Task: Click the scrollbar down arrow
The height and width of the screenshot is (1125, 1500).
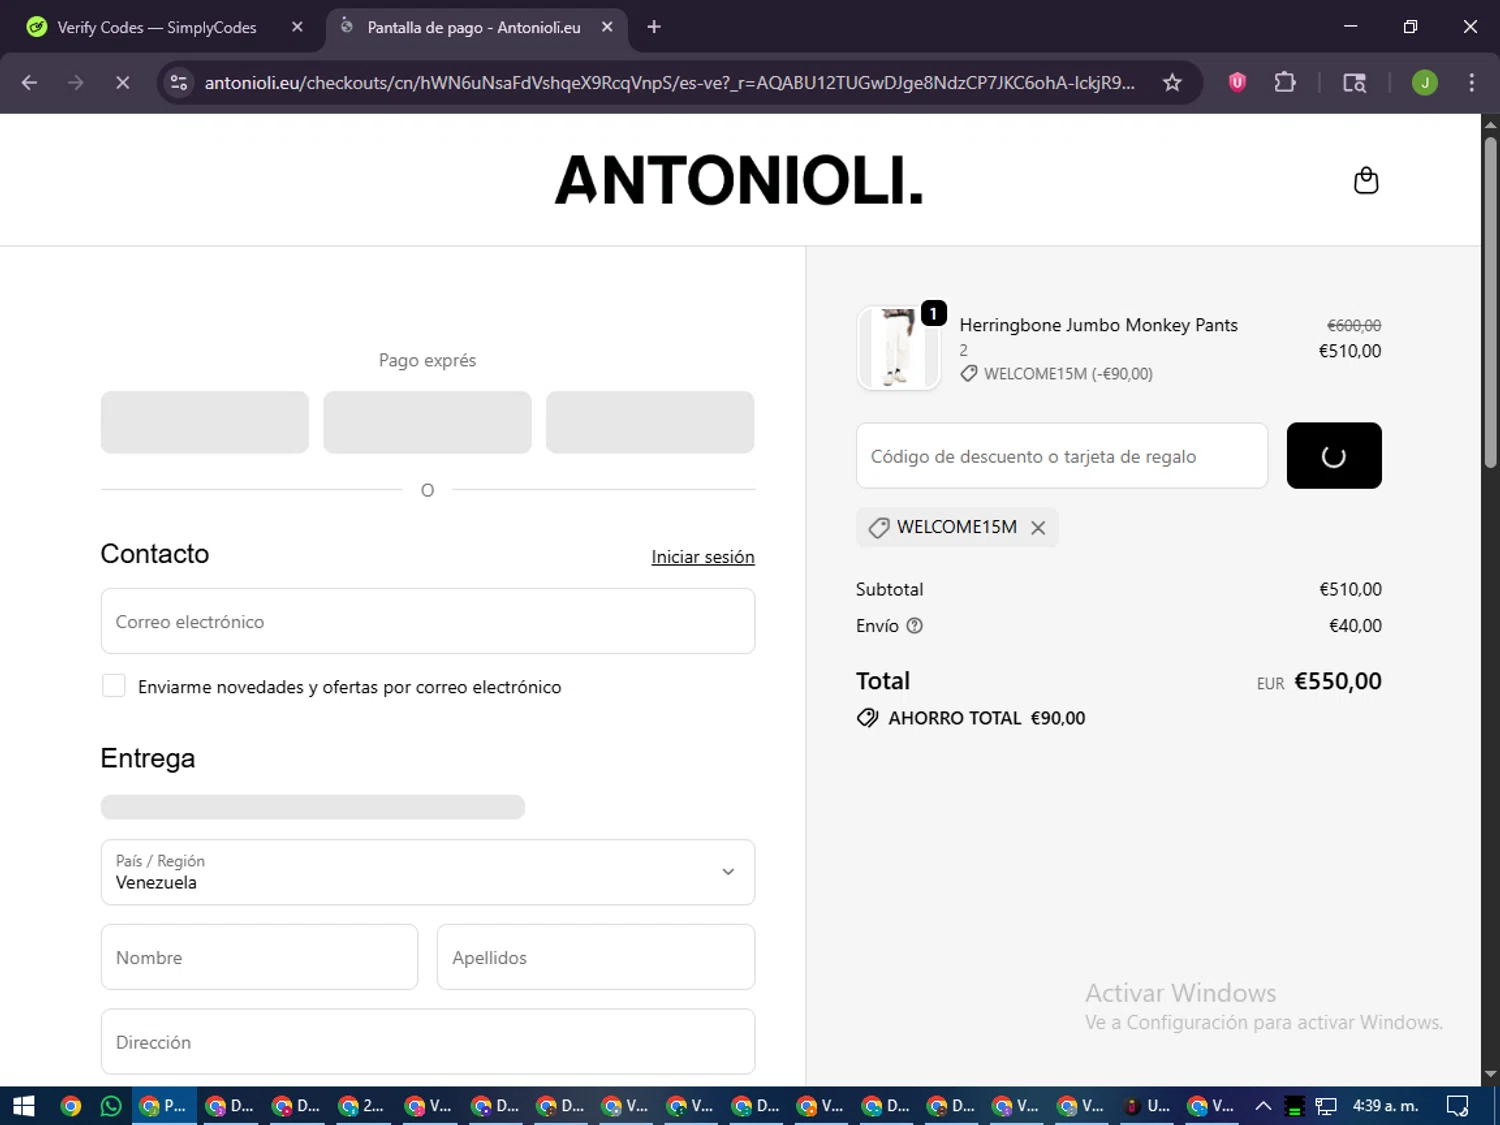Action: [x=1490, y=1075]
